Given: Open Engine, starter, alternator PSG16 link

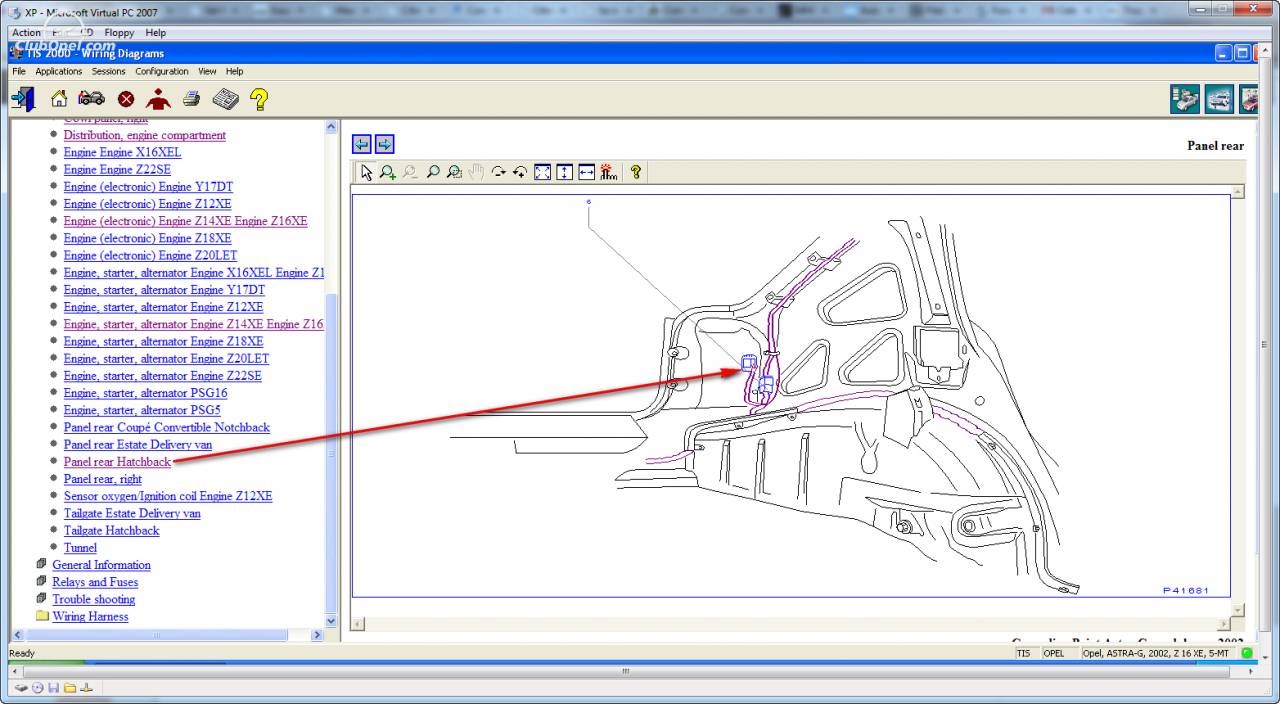Looking at the screenshot, I should pos(145,393).
